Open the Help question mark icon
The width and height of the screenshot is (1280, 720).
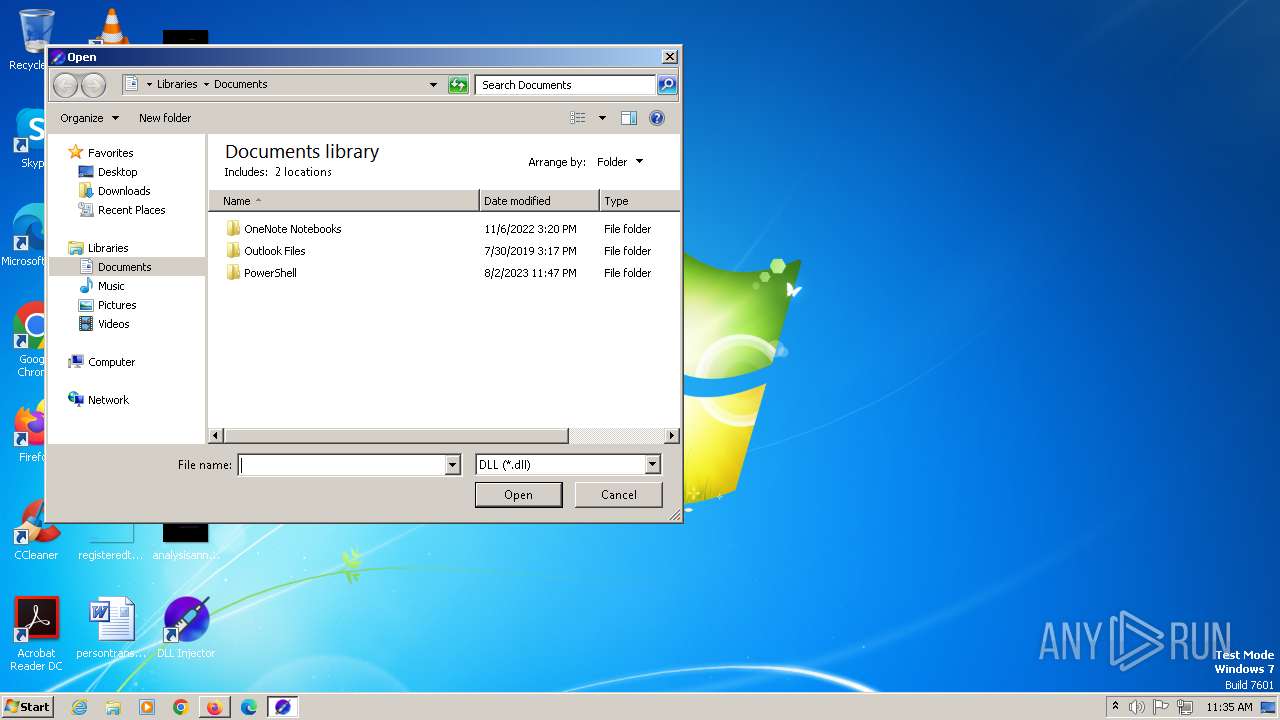tap(657, 118)
